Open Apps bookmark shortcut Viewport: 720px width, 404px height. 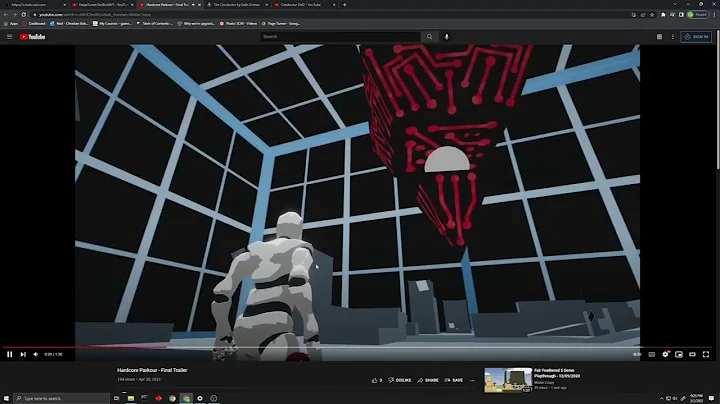tap(11, 23)
